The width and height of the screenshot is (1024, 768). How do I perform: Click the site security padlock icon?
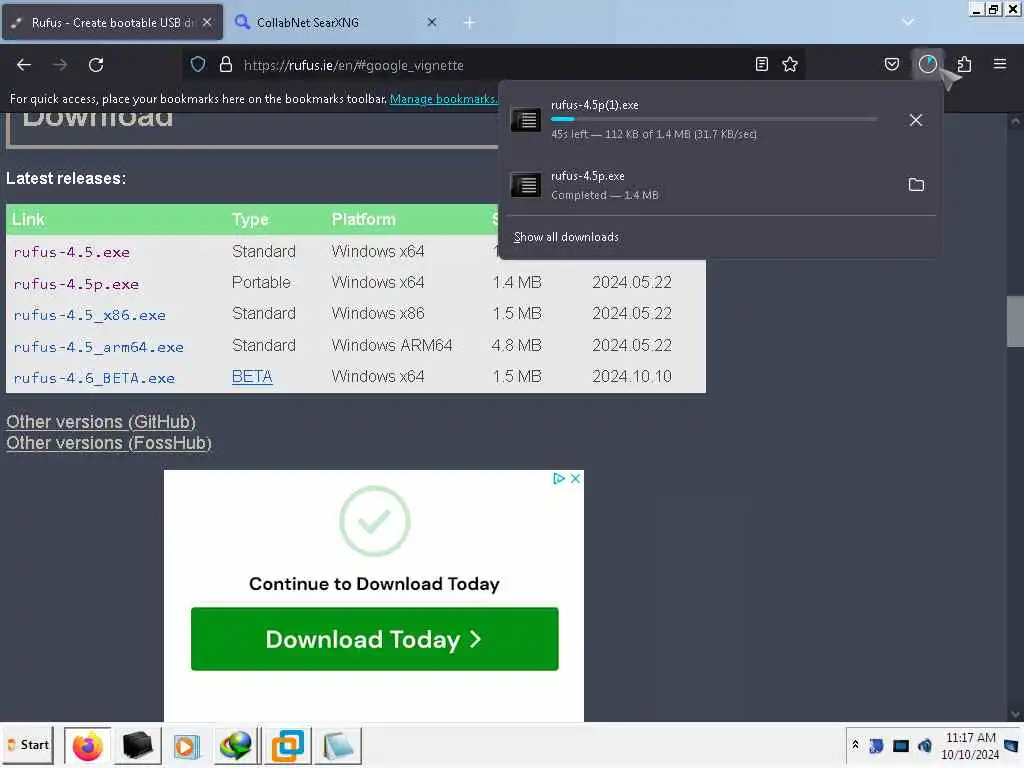coord(226,64)
